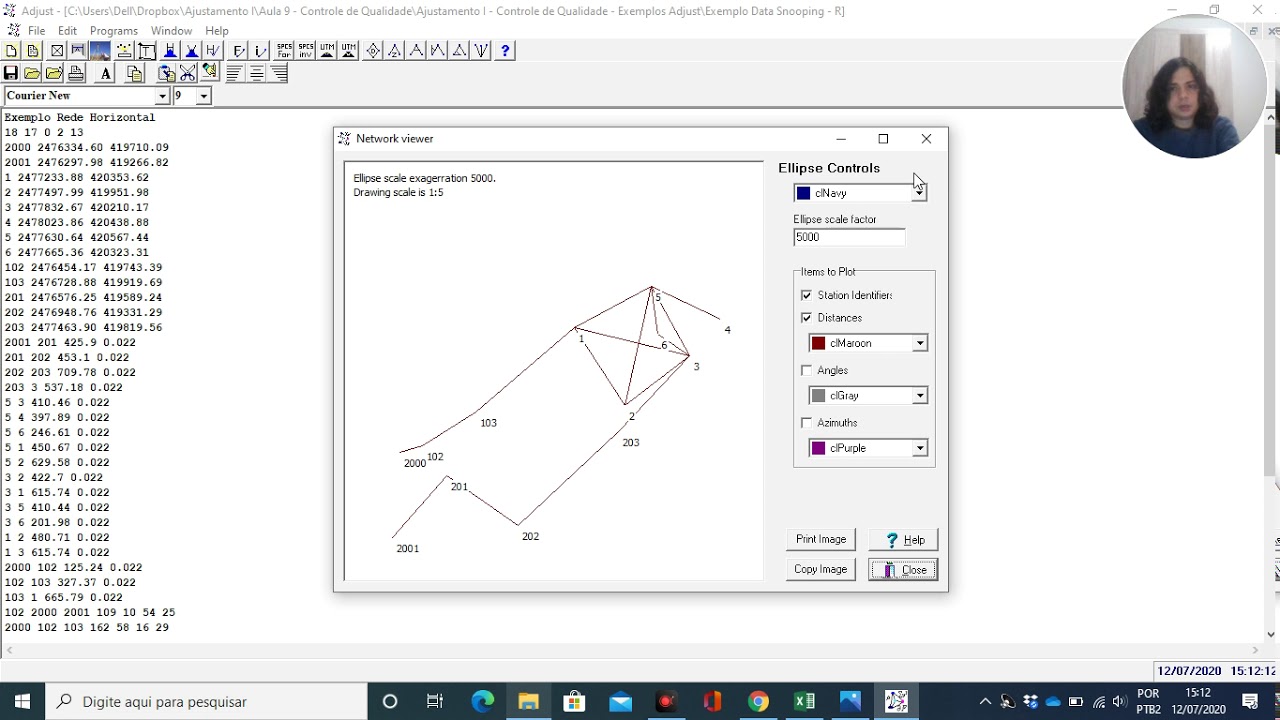Open Microsoft Edge from the taskbar

[482, 701]
